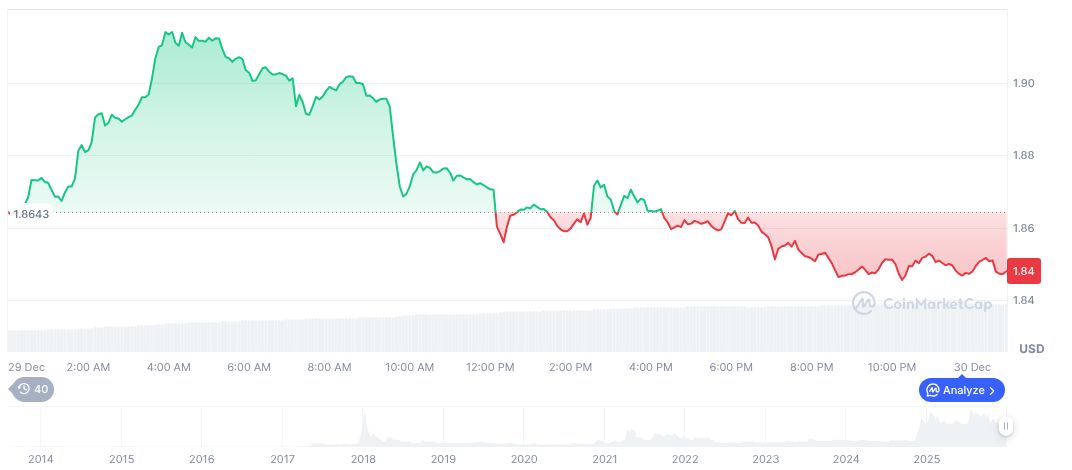Click the 1.90 price axis label
Image resolution: width=1072 pixels, height=470 pixels.
point(1025,83)
